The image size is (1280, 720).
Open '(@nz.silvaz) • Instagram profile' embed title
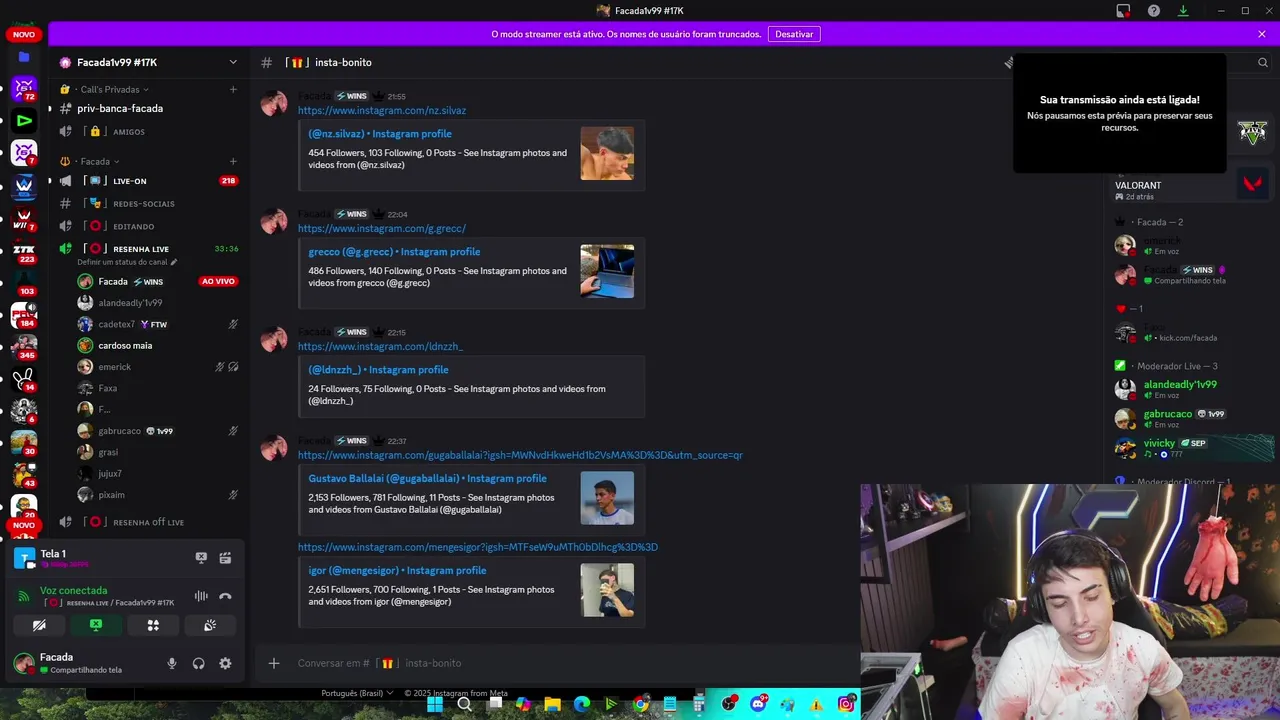[x=380, y=134]
